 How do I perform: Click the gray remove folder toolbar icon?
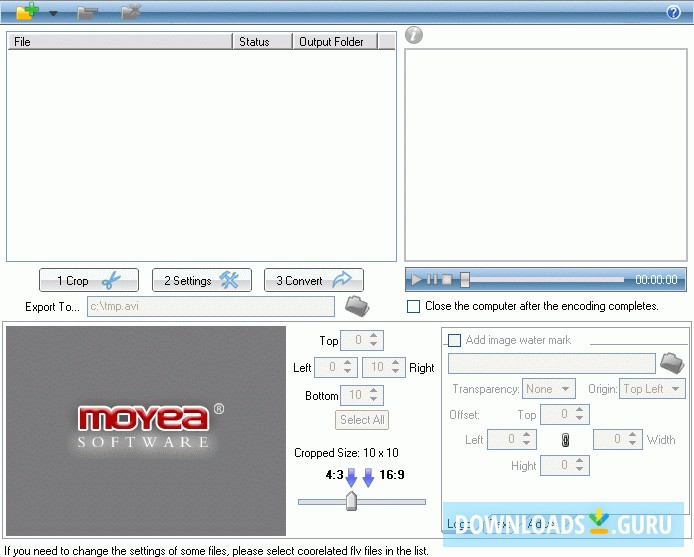click(x=86, y=12)
